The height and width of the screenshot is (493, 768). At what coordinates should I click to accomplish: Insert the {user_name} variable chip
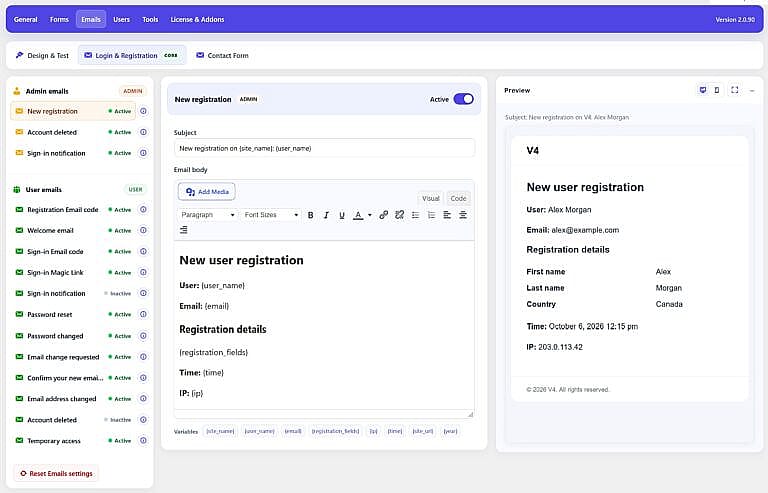click(260, 431)
